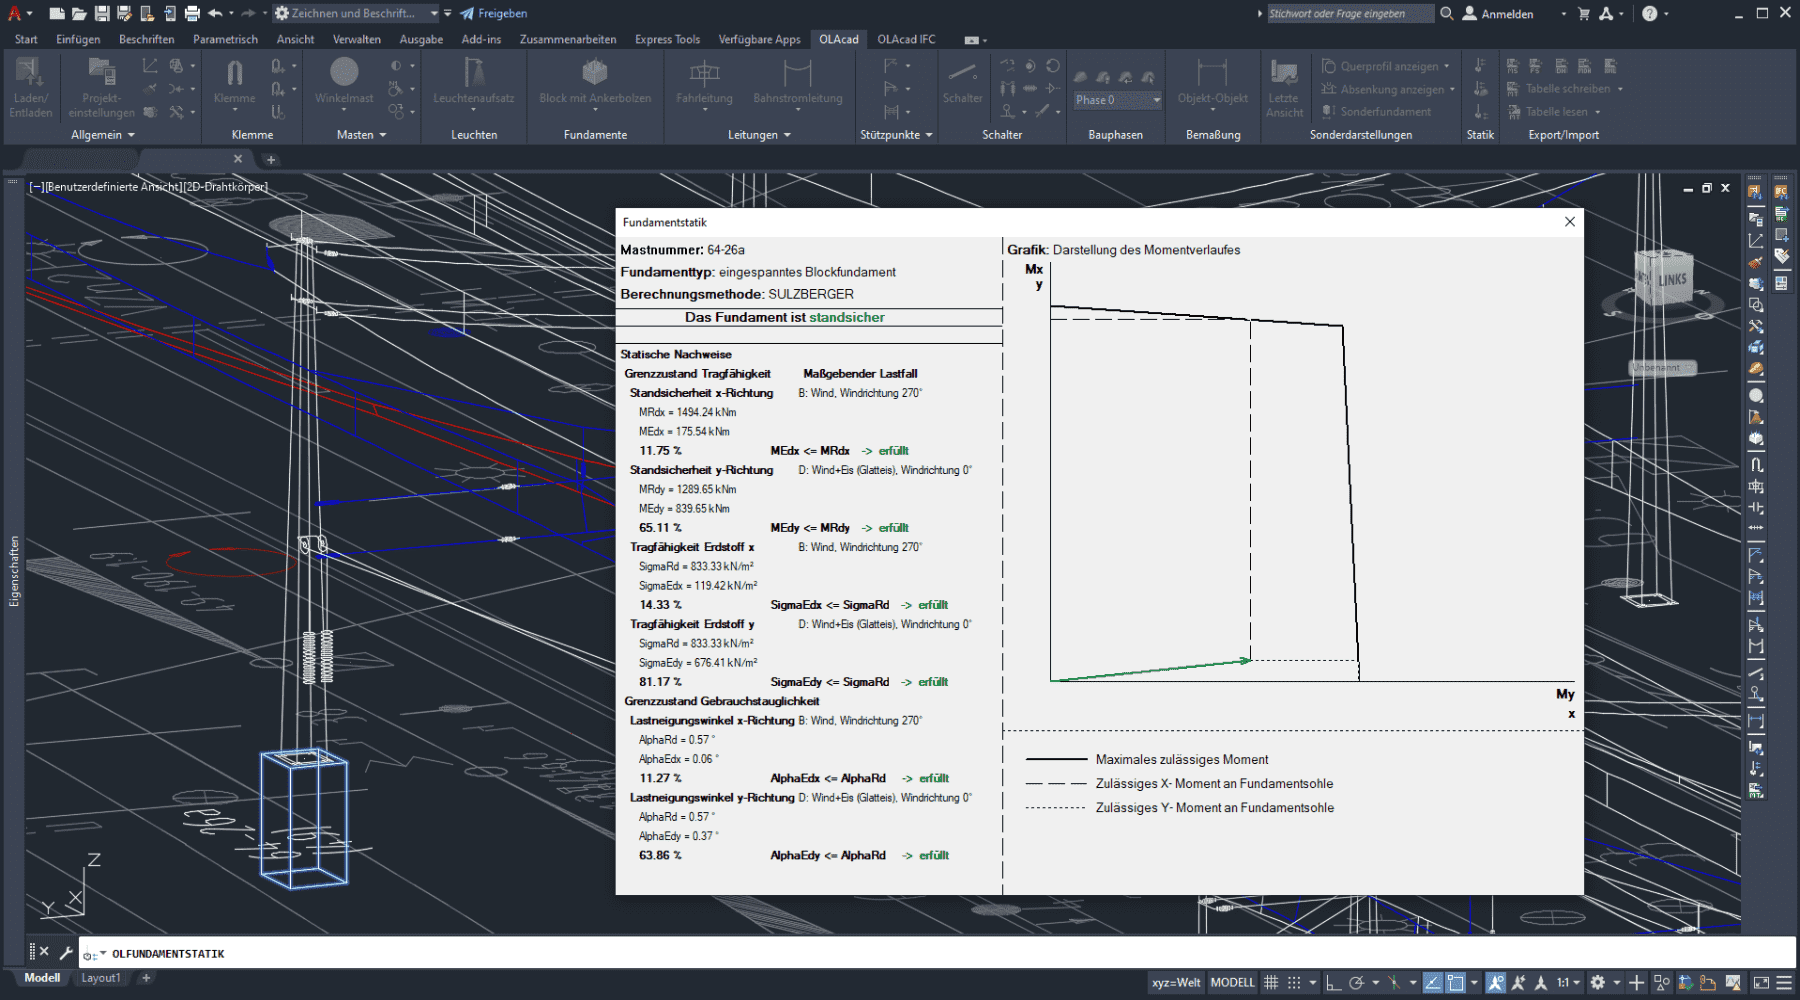Open Projekteinstellungen project settings
Screen dimensions: 1800x1000
point(101,85)
